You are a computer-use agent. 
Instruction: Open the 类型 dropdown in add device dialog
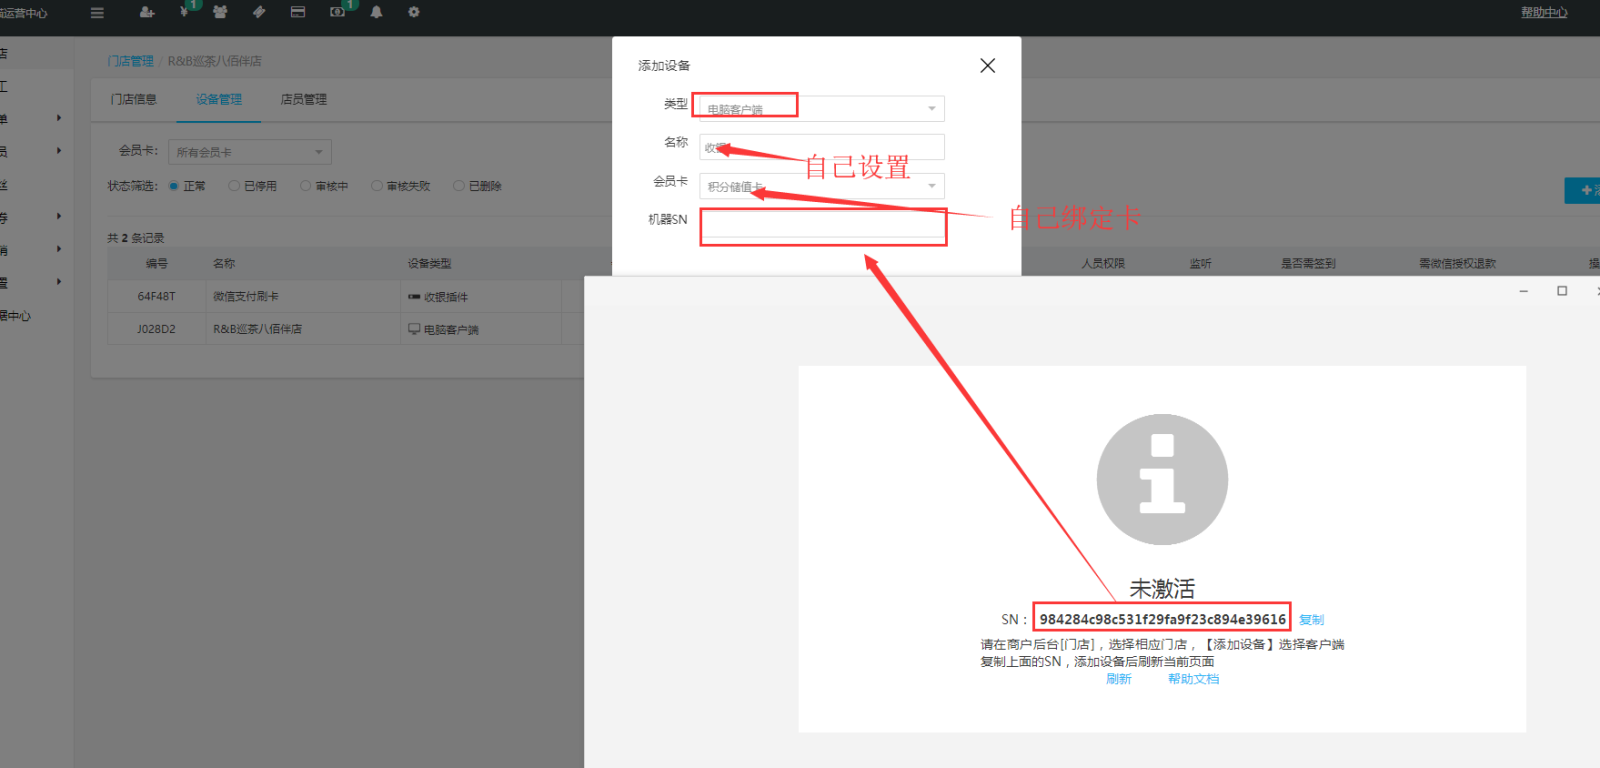(822, 108)
